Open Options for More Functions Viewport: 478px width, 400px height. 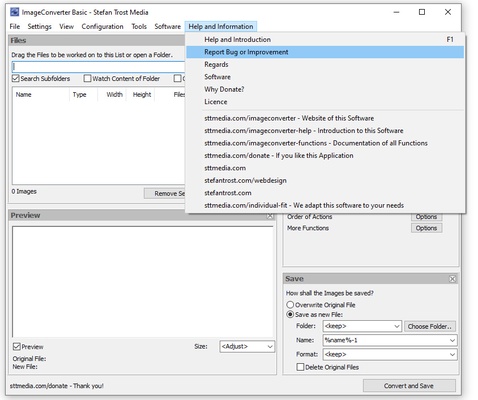pos(426,228)
